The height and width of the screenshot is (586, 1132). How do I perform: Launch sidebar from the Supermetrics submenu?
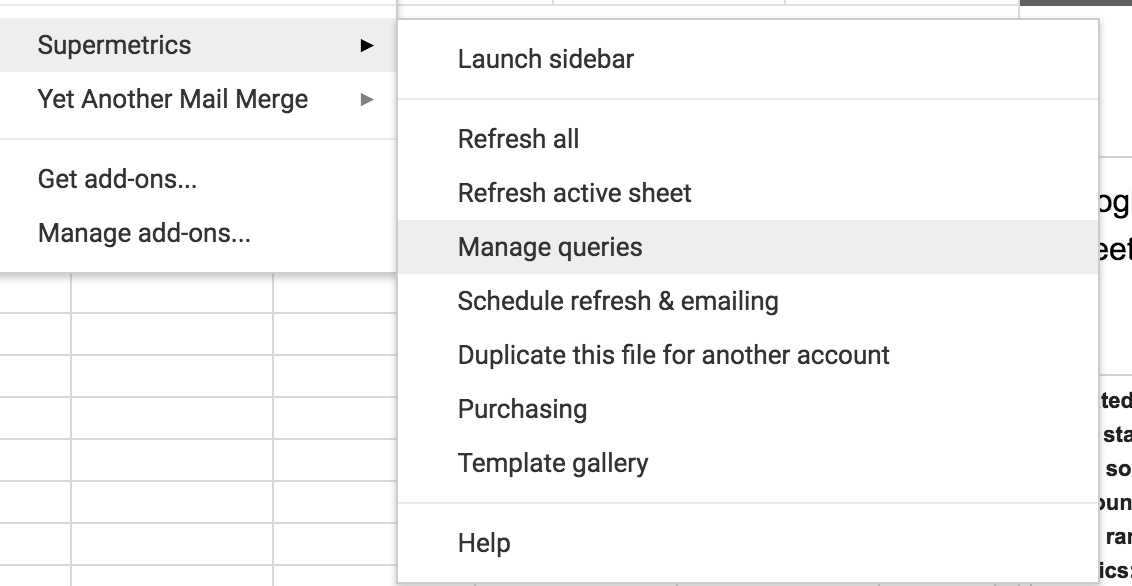(545, 59)
